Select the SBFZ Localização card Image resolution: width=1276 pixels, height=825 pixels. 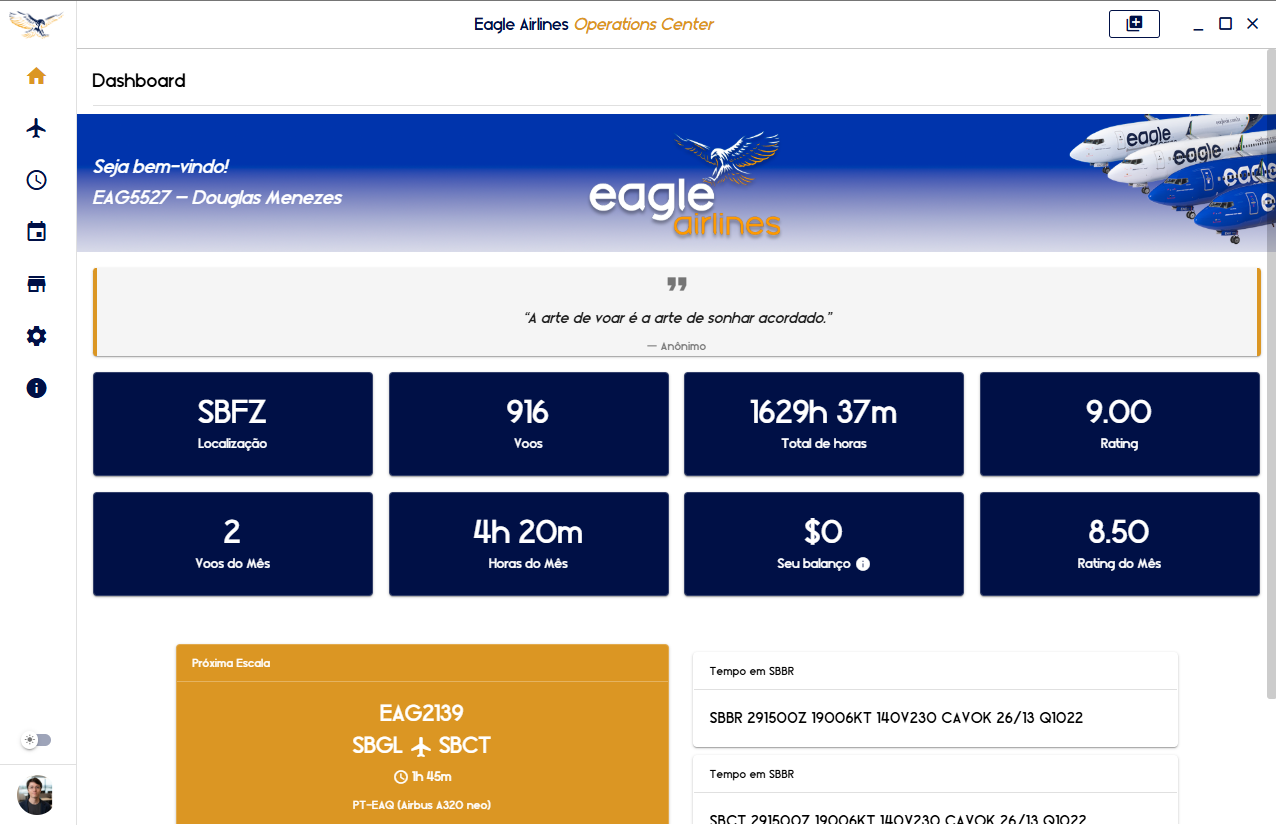[x=232, y=424]
